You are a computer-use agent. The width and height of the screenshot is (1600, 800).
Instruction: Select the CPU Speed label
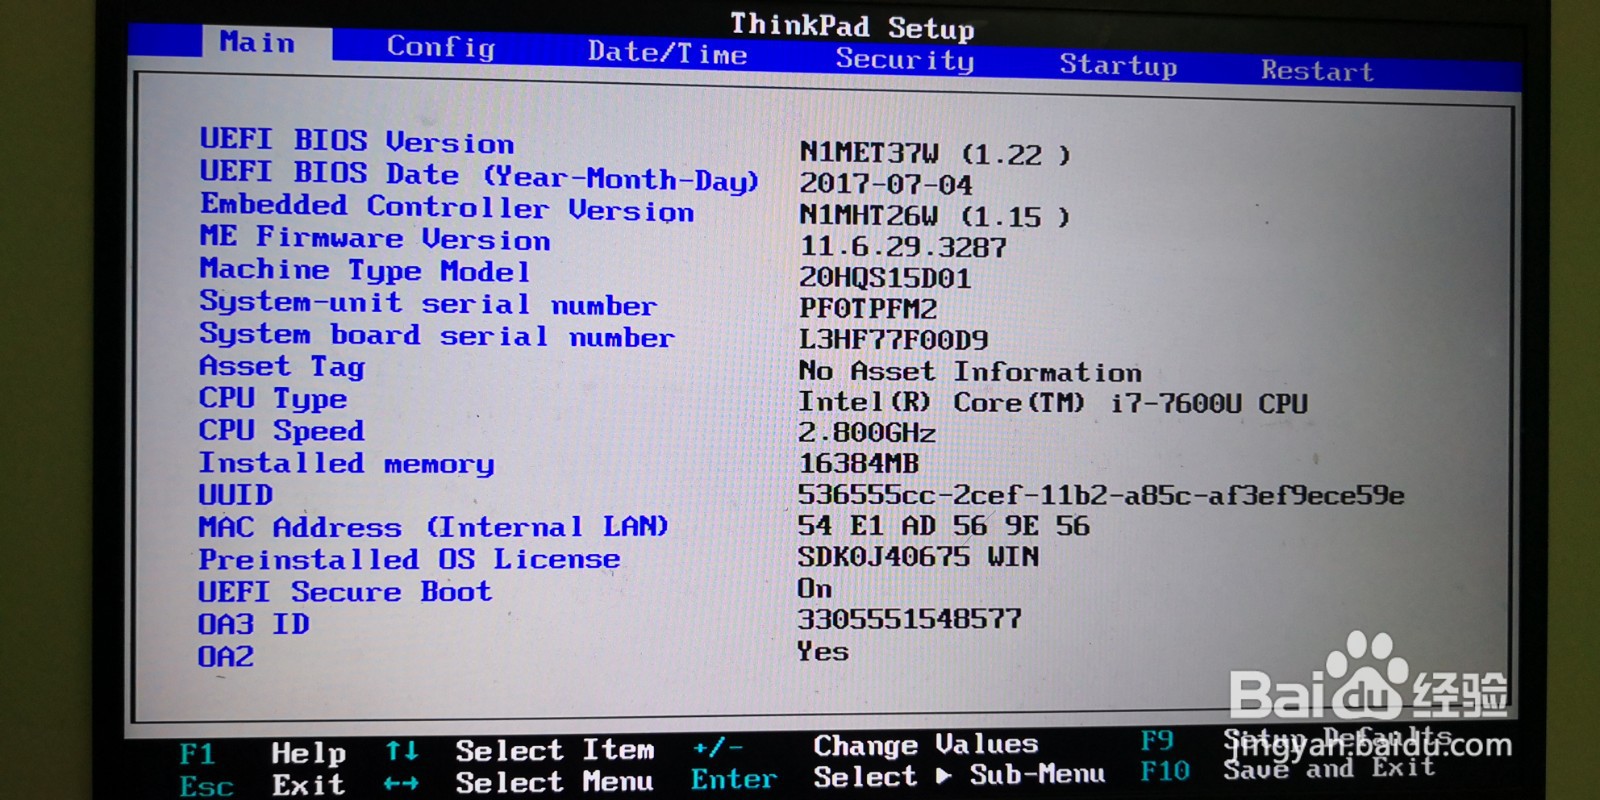tap(281, 430)
